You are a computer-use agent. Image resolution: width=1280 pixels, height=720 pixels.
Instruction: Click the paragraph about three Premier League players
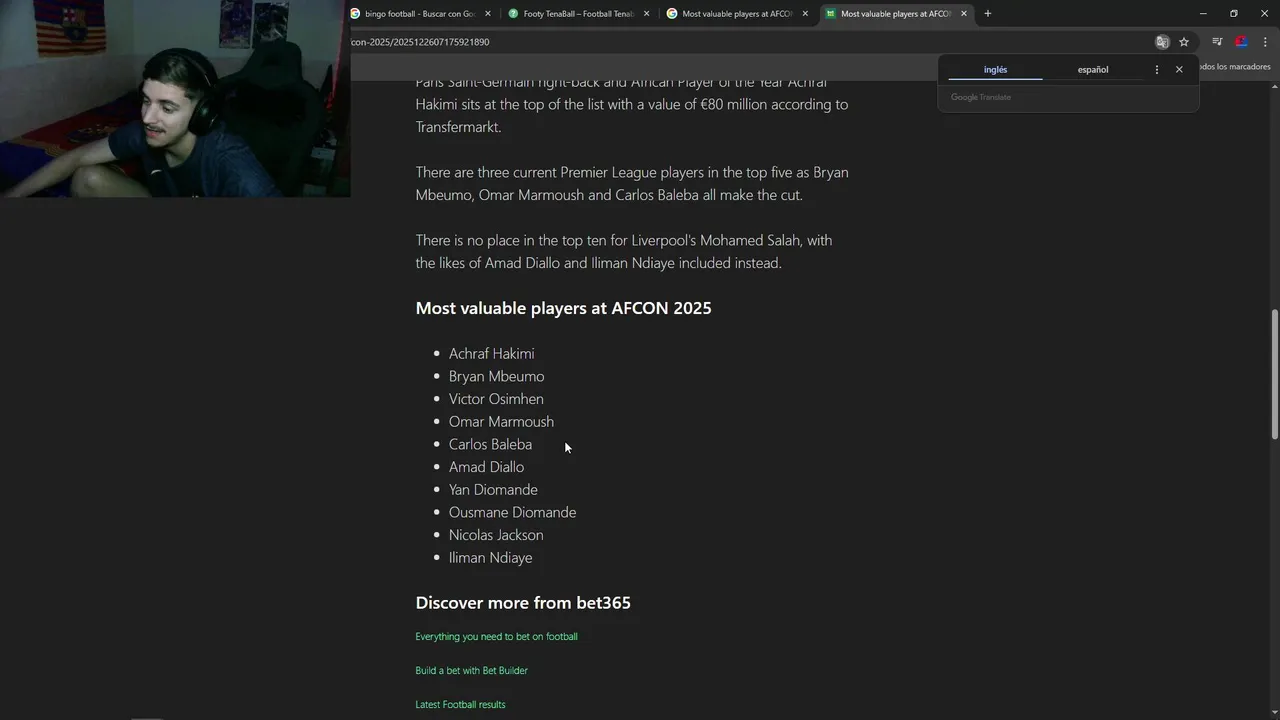(632, 184)
